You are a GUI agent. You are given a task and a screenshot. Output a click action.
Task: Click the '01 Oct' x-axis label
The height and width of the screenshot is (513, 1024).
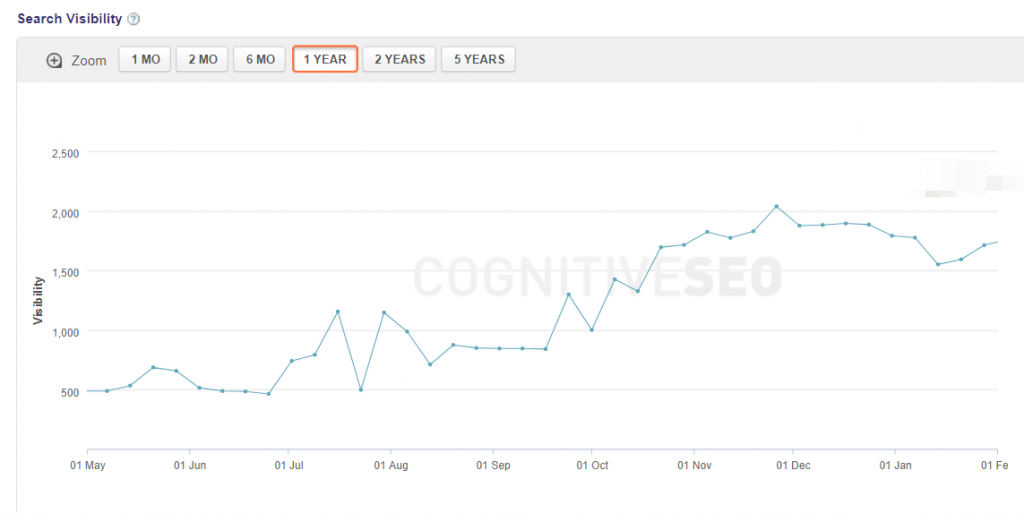(x=592, y=465)
